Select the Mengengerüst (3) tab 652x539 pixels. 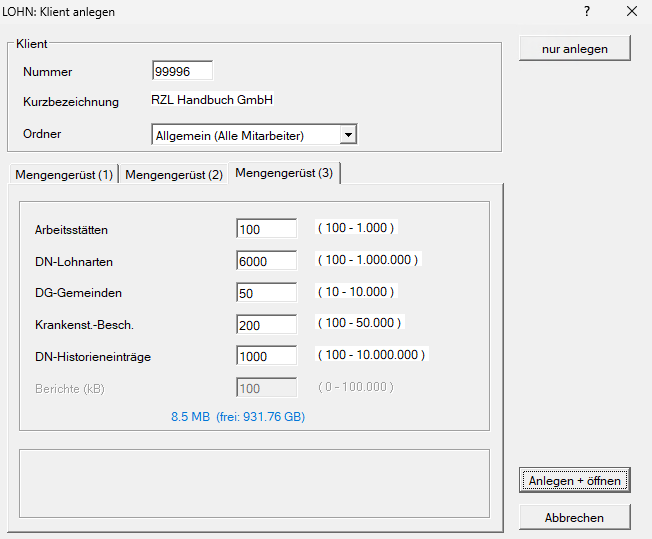(284, 173)
